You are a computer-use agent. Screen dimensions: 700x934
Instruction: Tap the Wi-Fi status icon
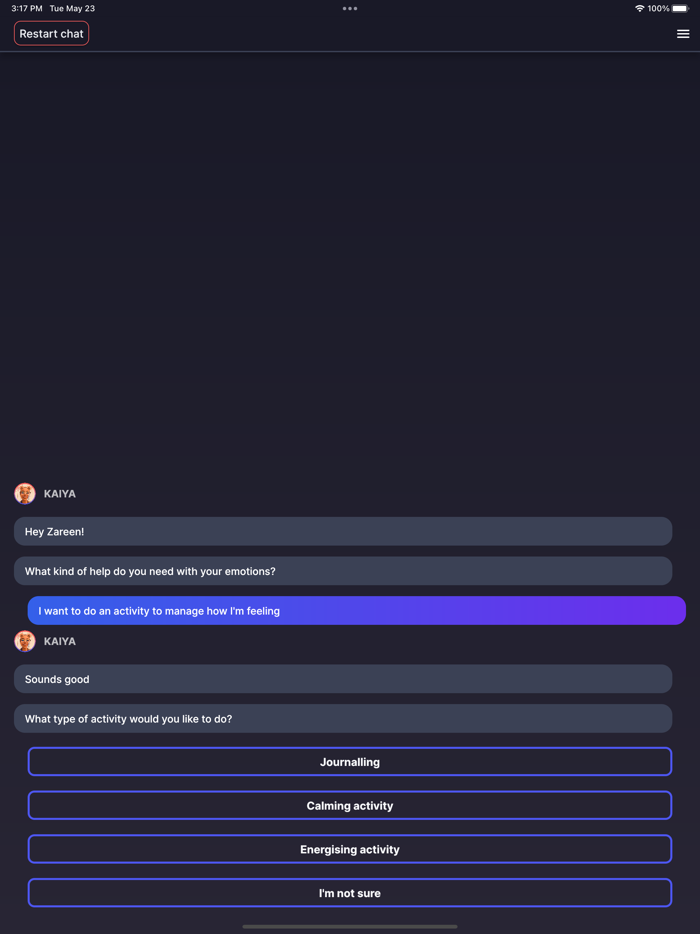point(639,9)
